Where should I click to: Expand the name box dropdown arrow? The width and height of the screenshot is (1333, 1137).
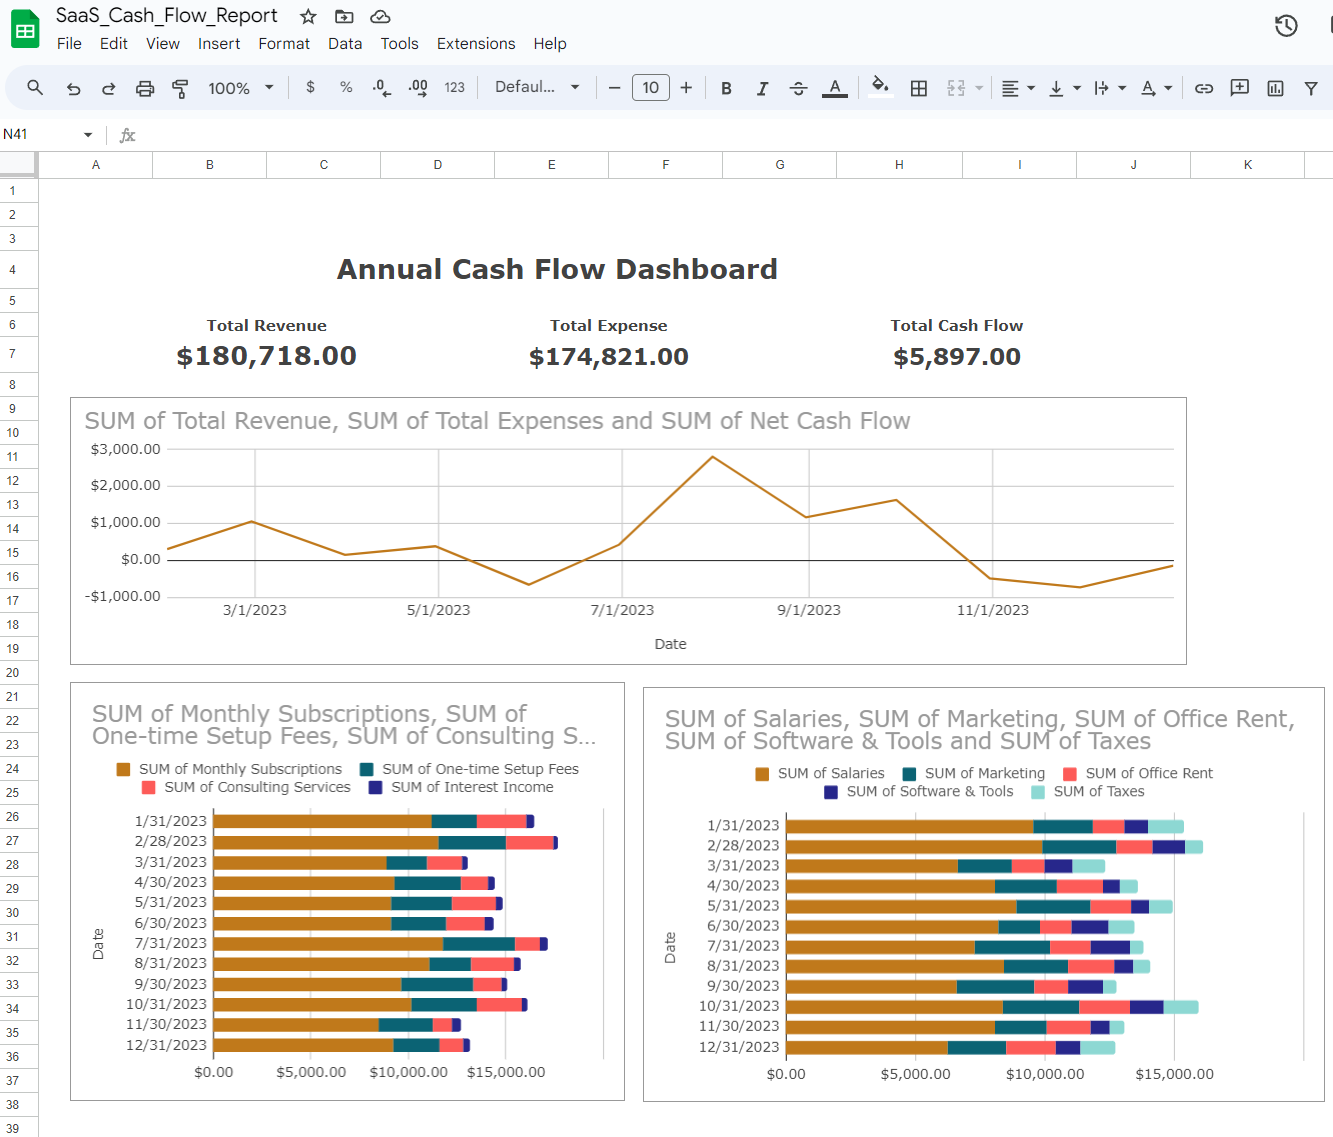point(88,135)
